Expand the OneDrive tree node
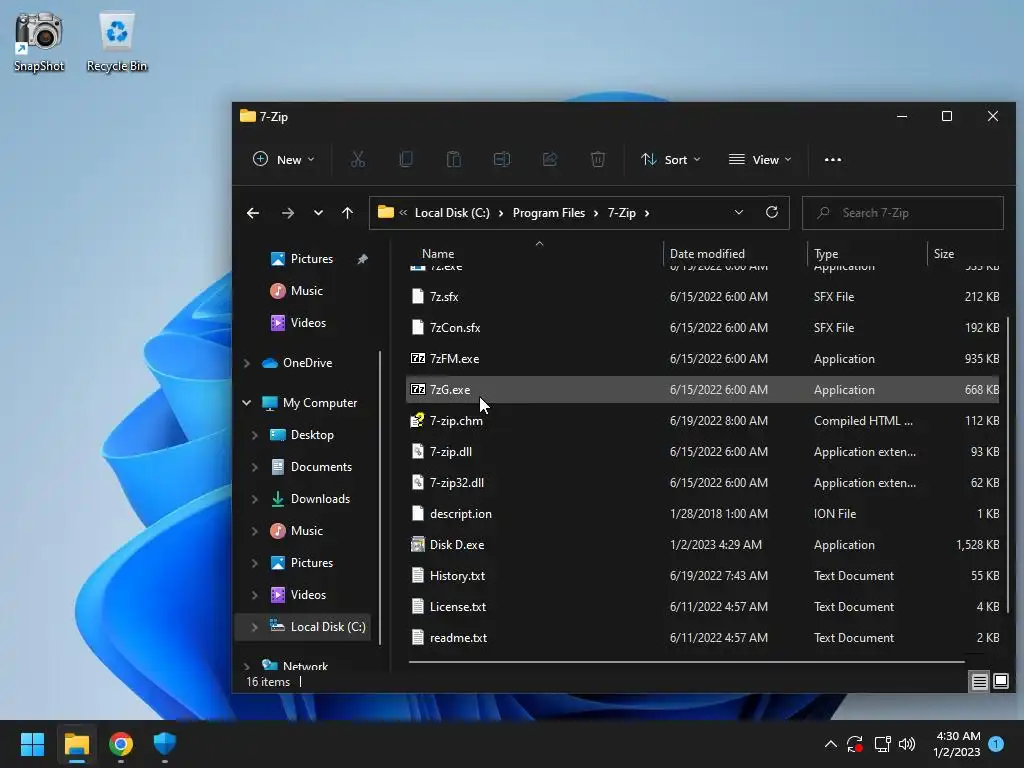Screen dimensions: 1024x768 point(247,363)
